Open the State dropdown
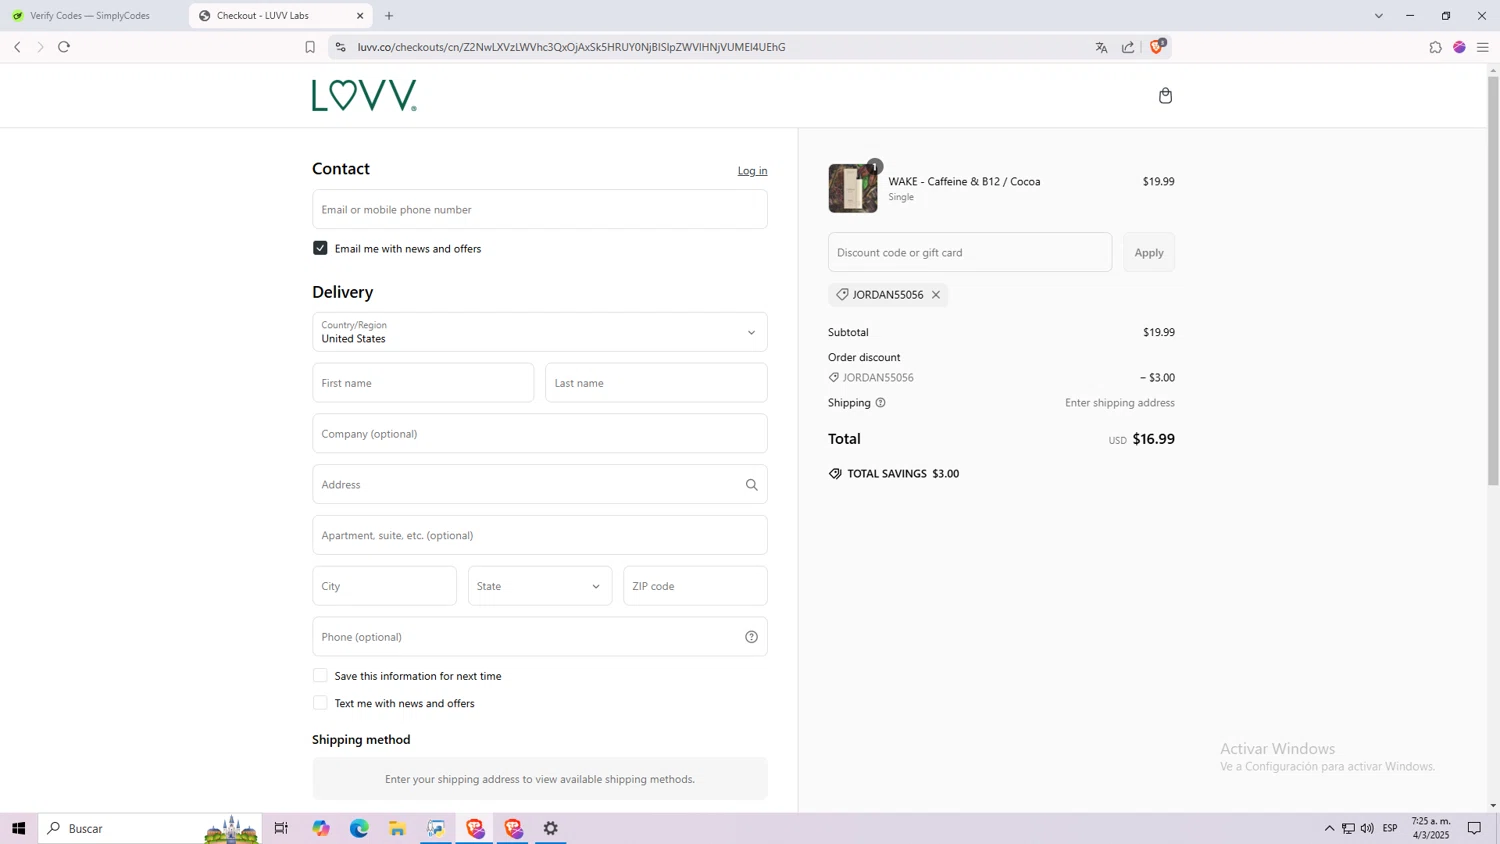The image size is (1500, 844). [x=540, y=586]
